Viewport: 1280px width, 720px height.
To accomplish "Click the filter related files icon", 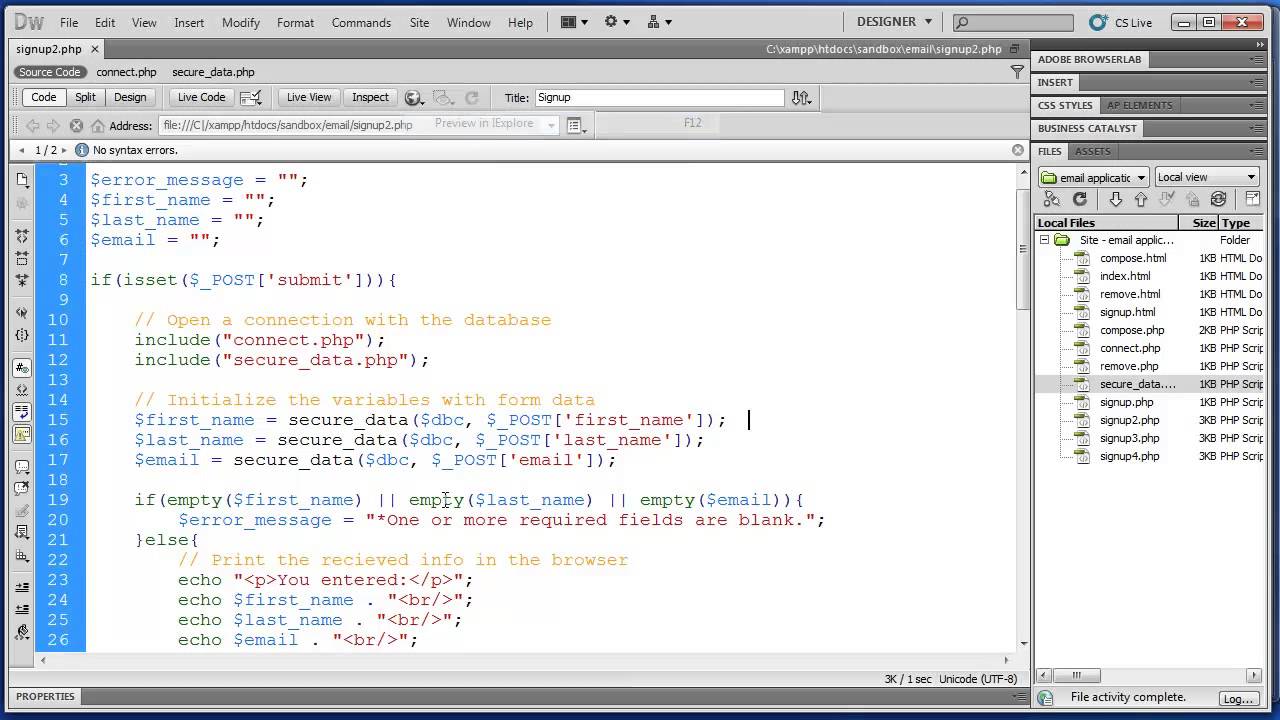I will pyautogui.click(x=1017, y=72).
